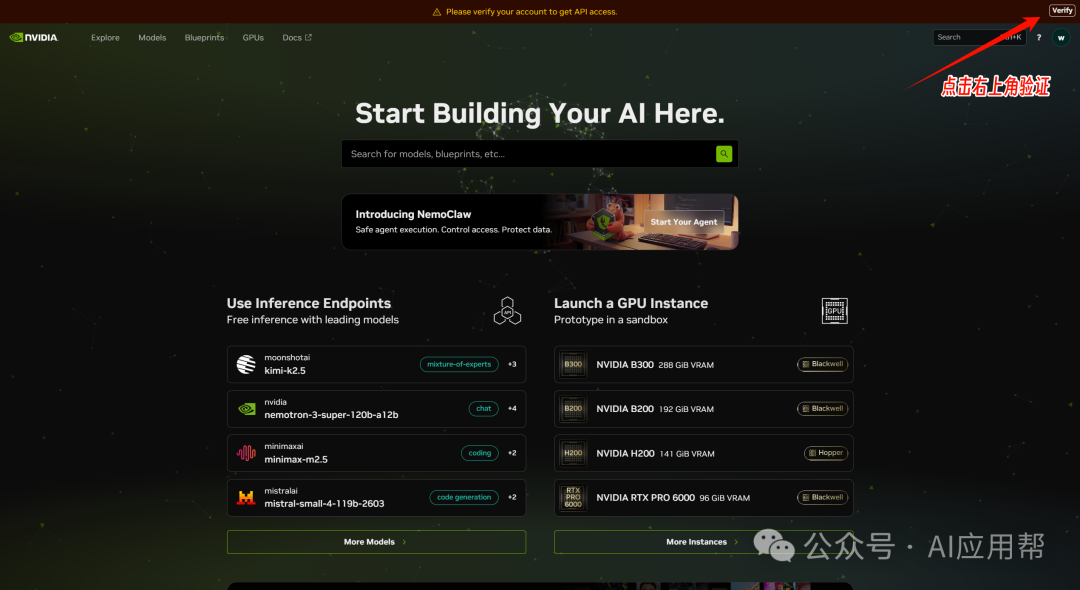Click the 141 GiB VRAM text
The width and height of the screenshot is (1080, 590).
pos(687,454)
